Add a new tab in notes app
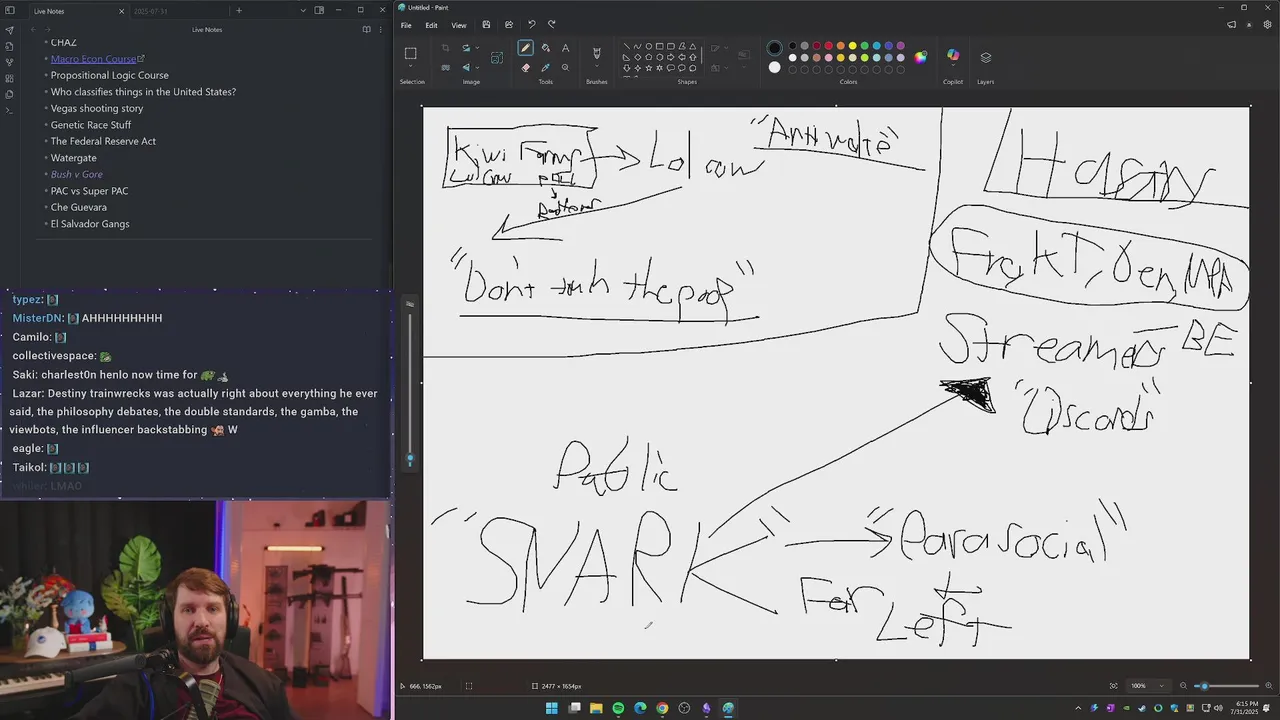The image size is (1280, 720). (x=238, y=11)
